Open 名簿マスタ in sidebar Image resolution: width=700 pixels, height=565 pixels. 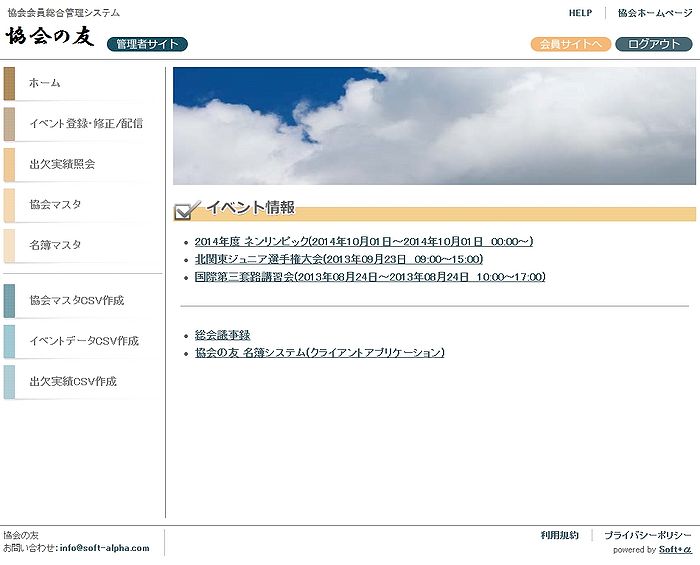point(83,245)
